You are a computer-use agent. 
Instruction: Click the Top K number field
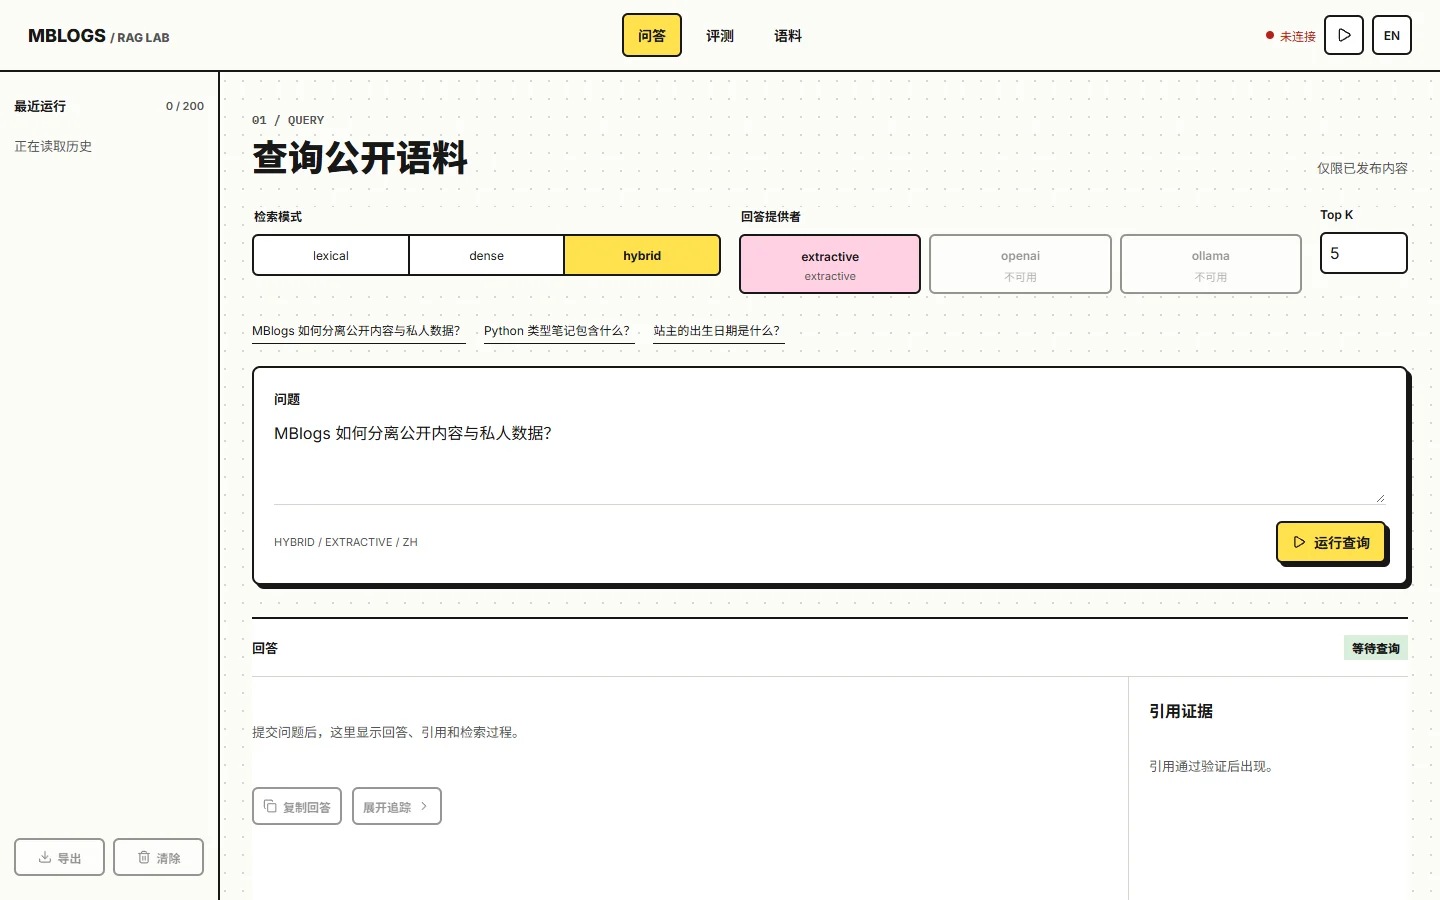pos(1364,253)
